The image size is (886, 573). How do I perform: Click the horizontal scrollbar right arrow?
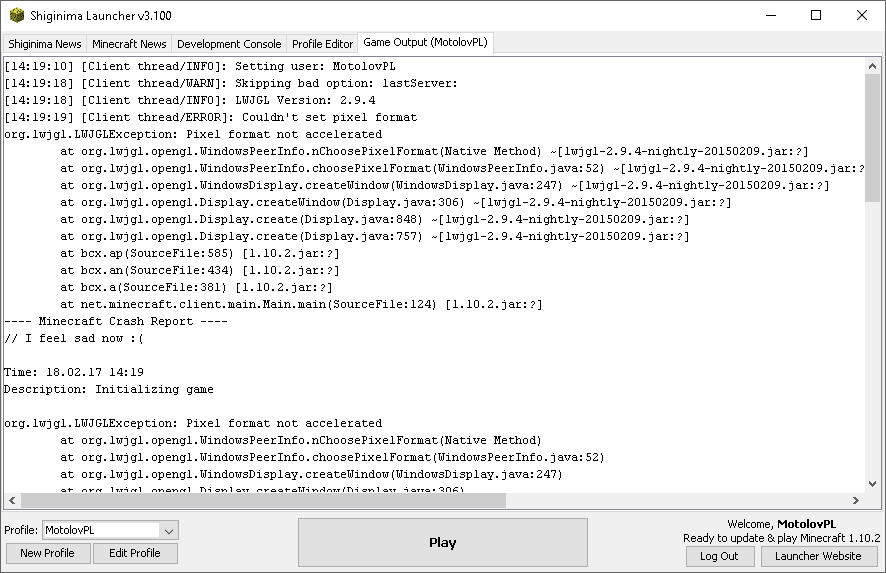click(857, 500)
